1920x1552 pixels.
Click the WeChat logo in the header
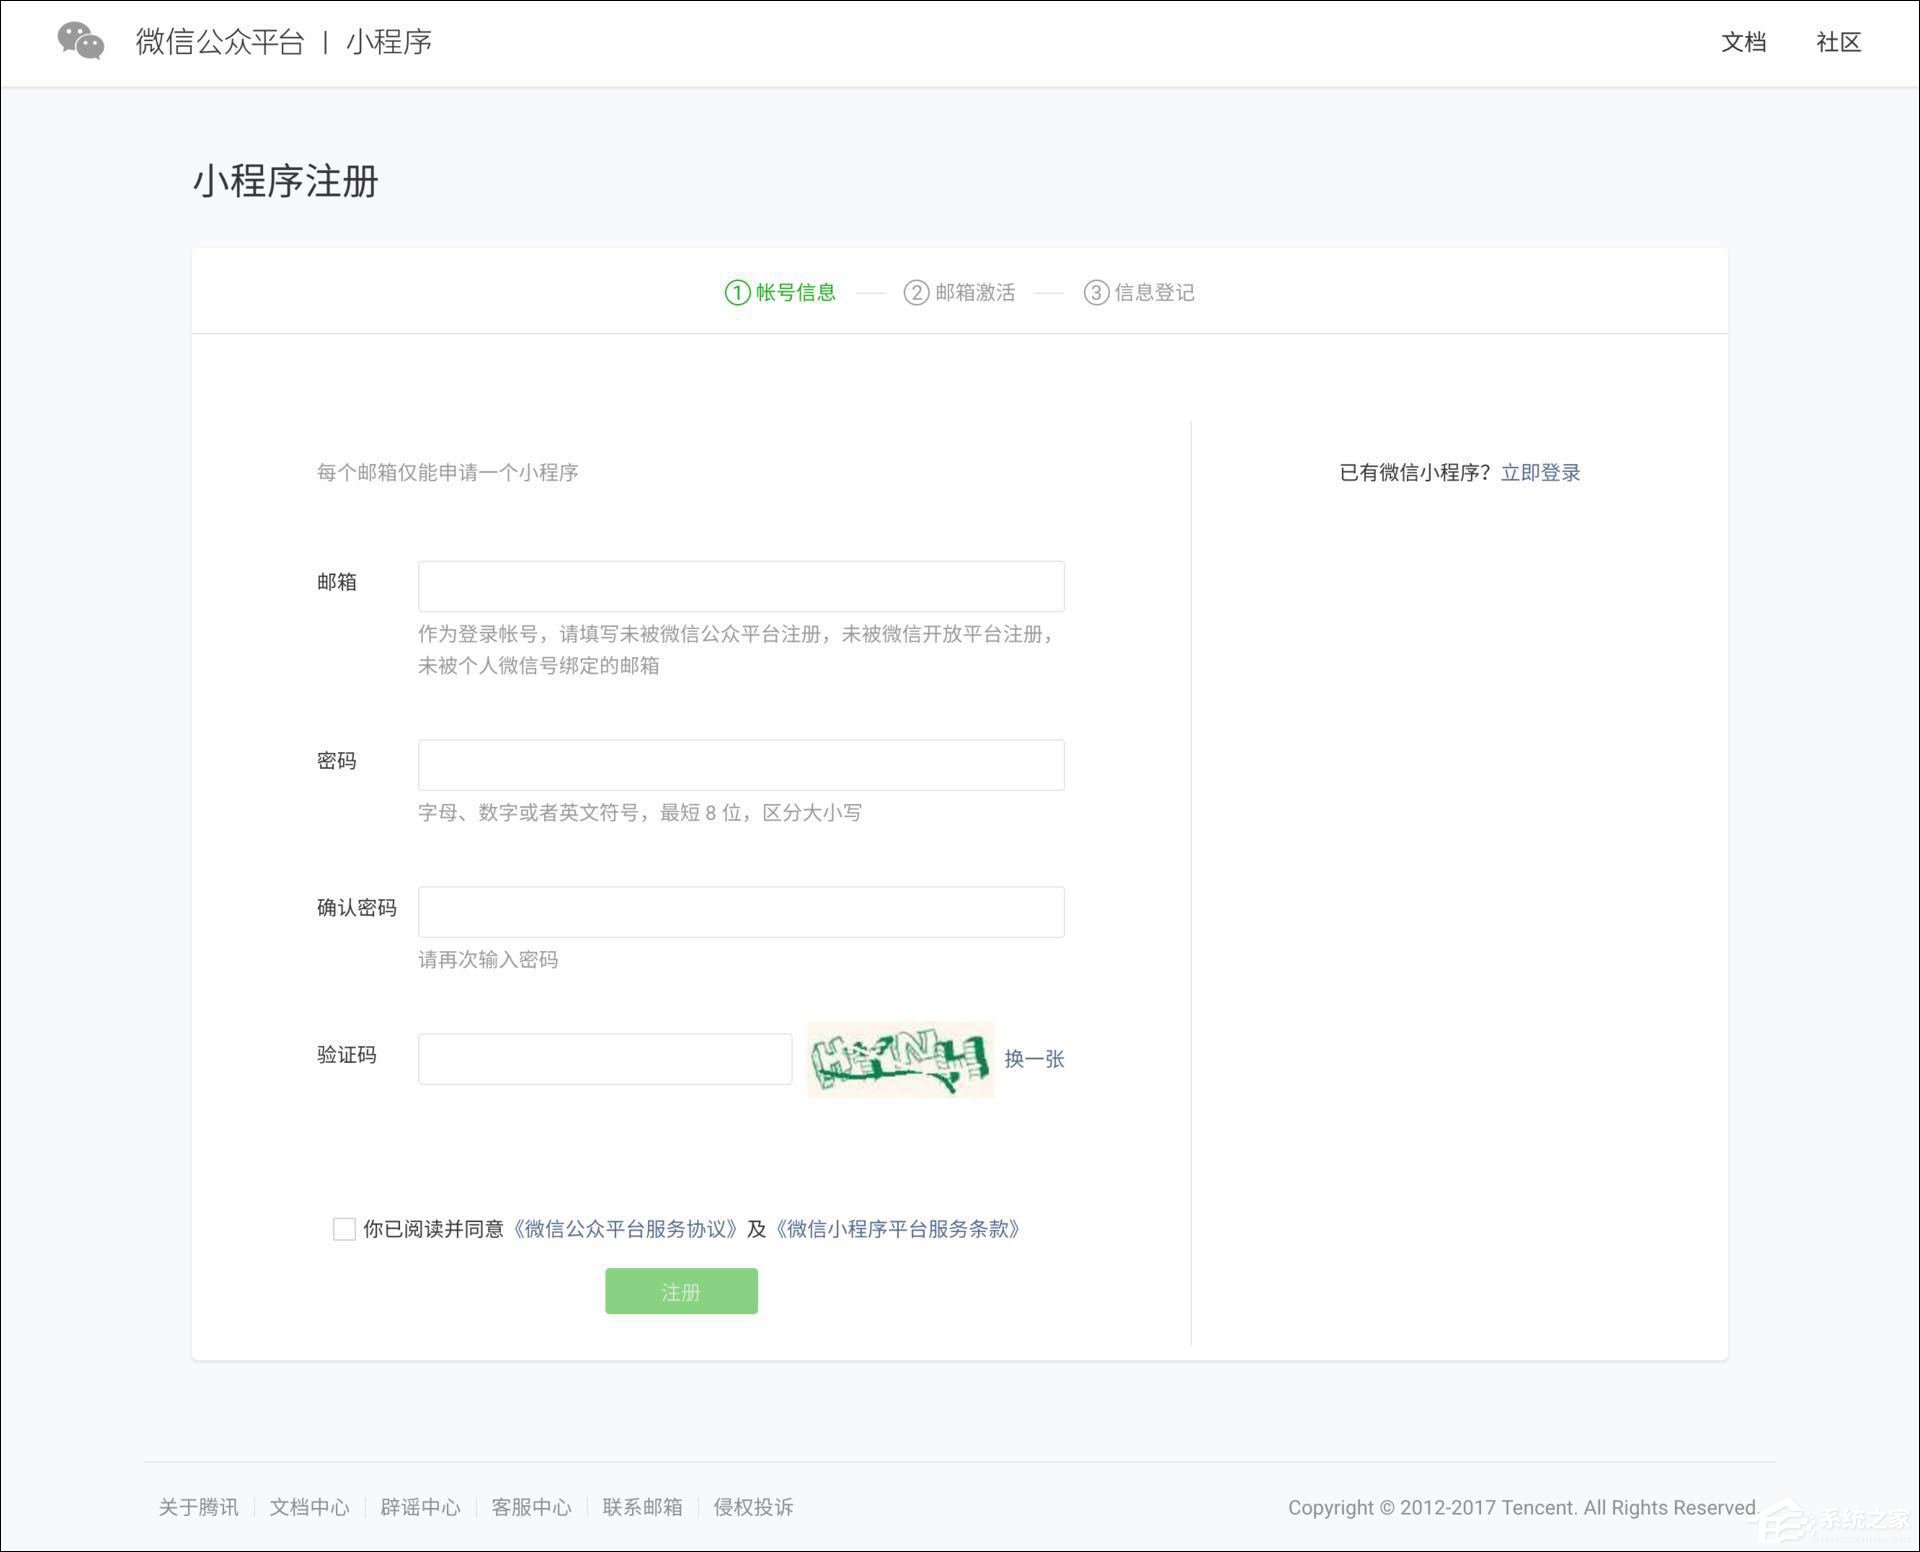point(82,42)
